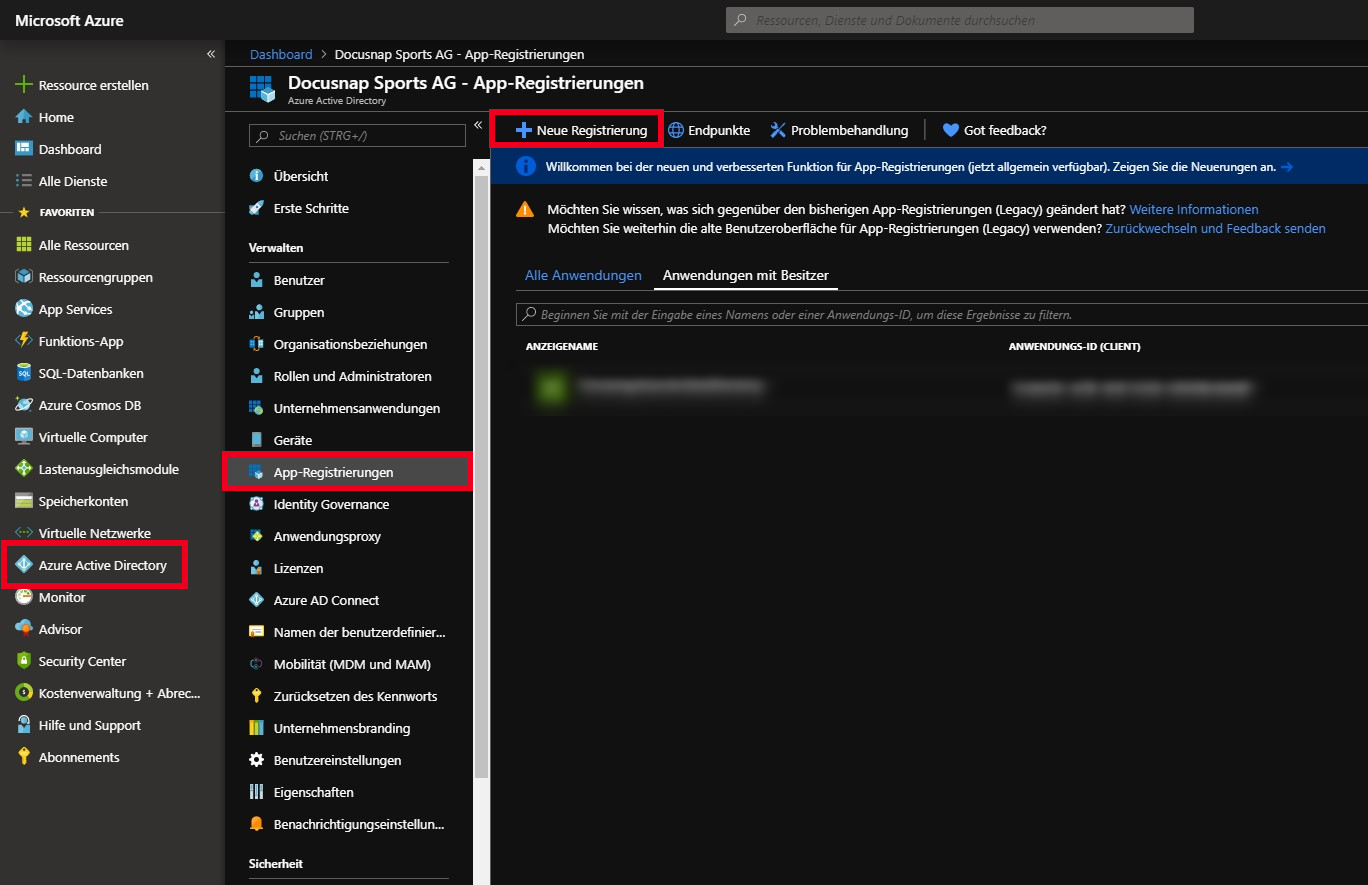Open the Home house icon

pos(24,117)
